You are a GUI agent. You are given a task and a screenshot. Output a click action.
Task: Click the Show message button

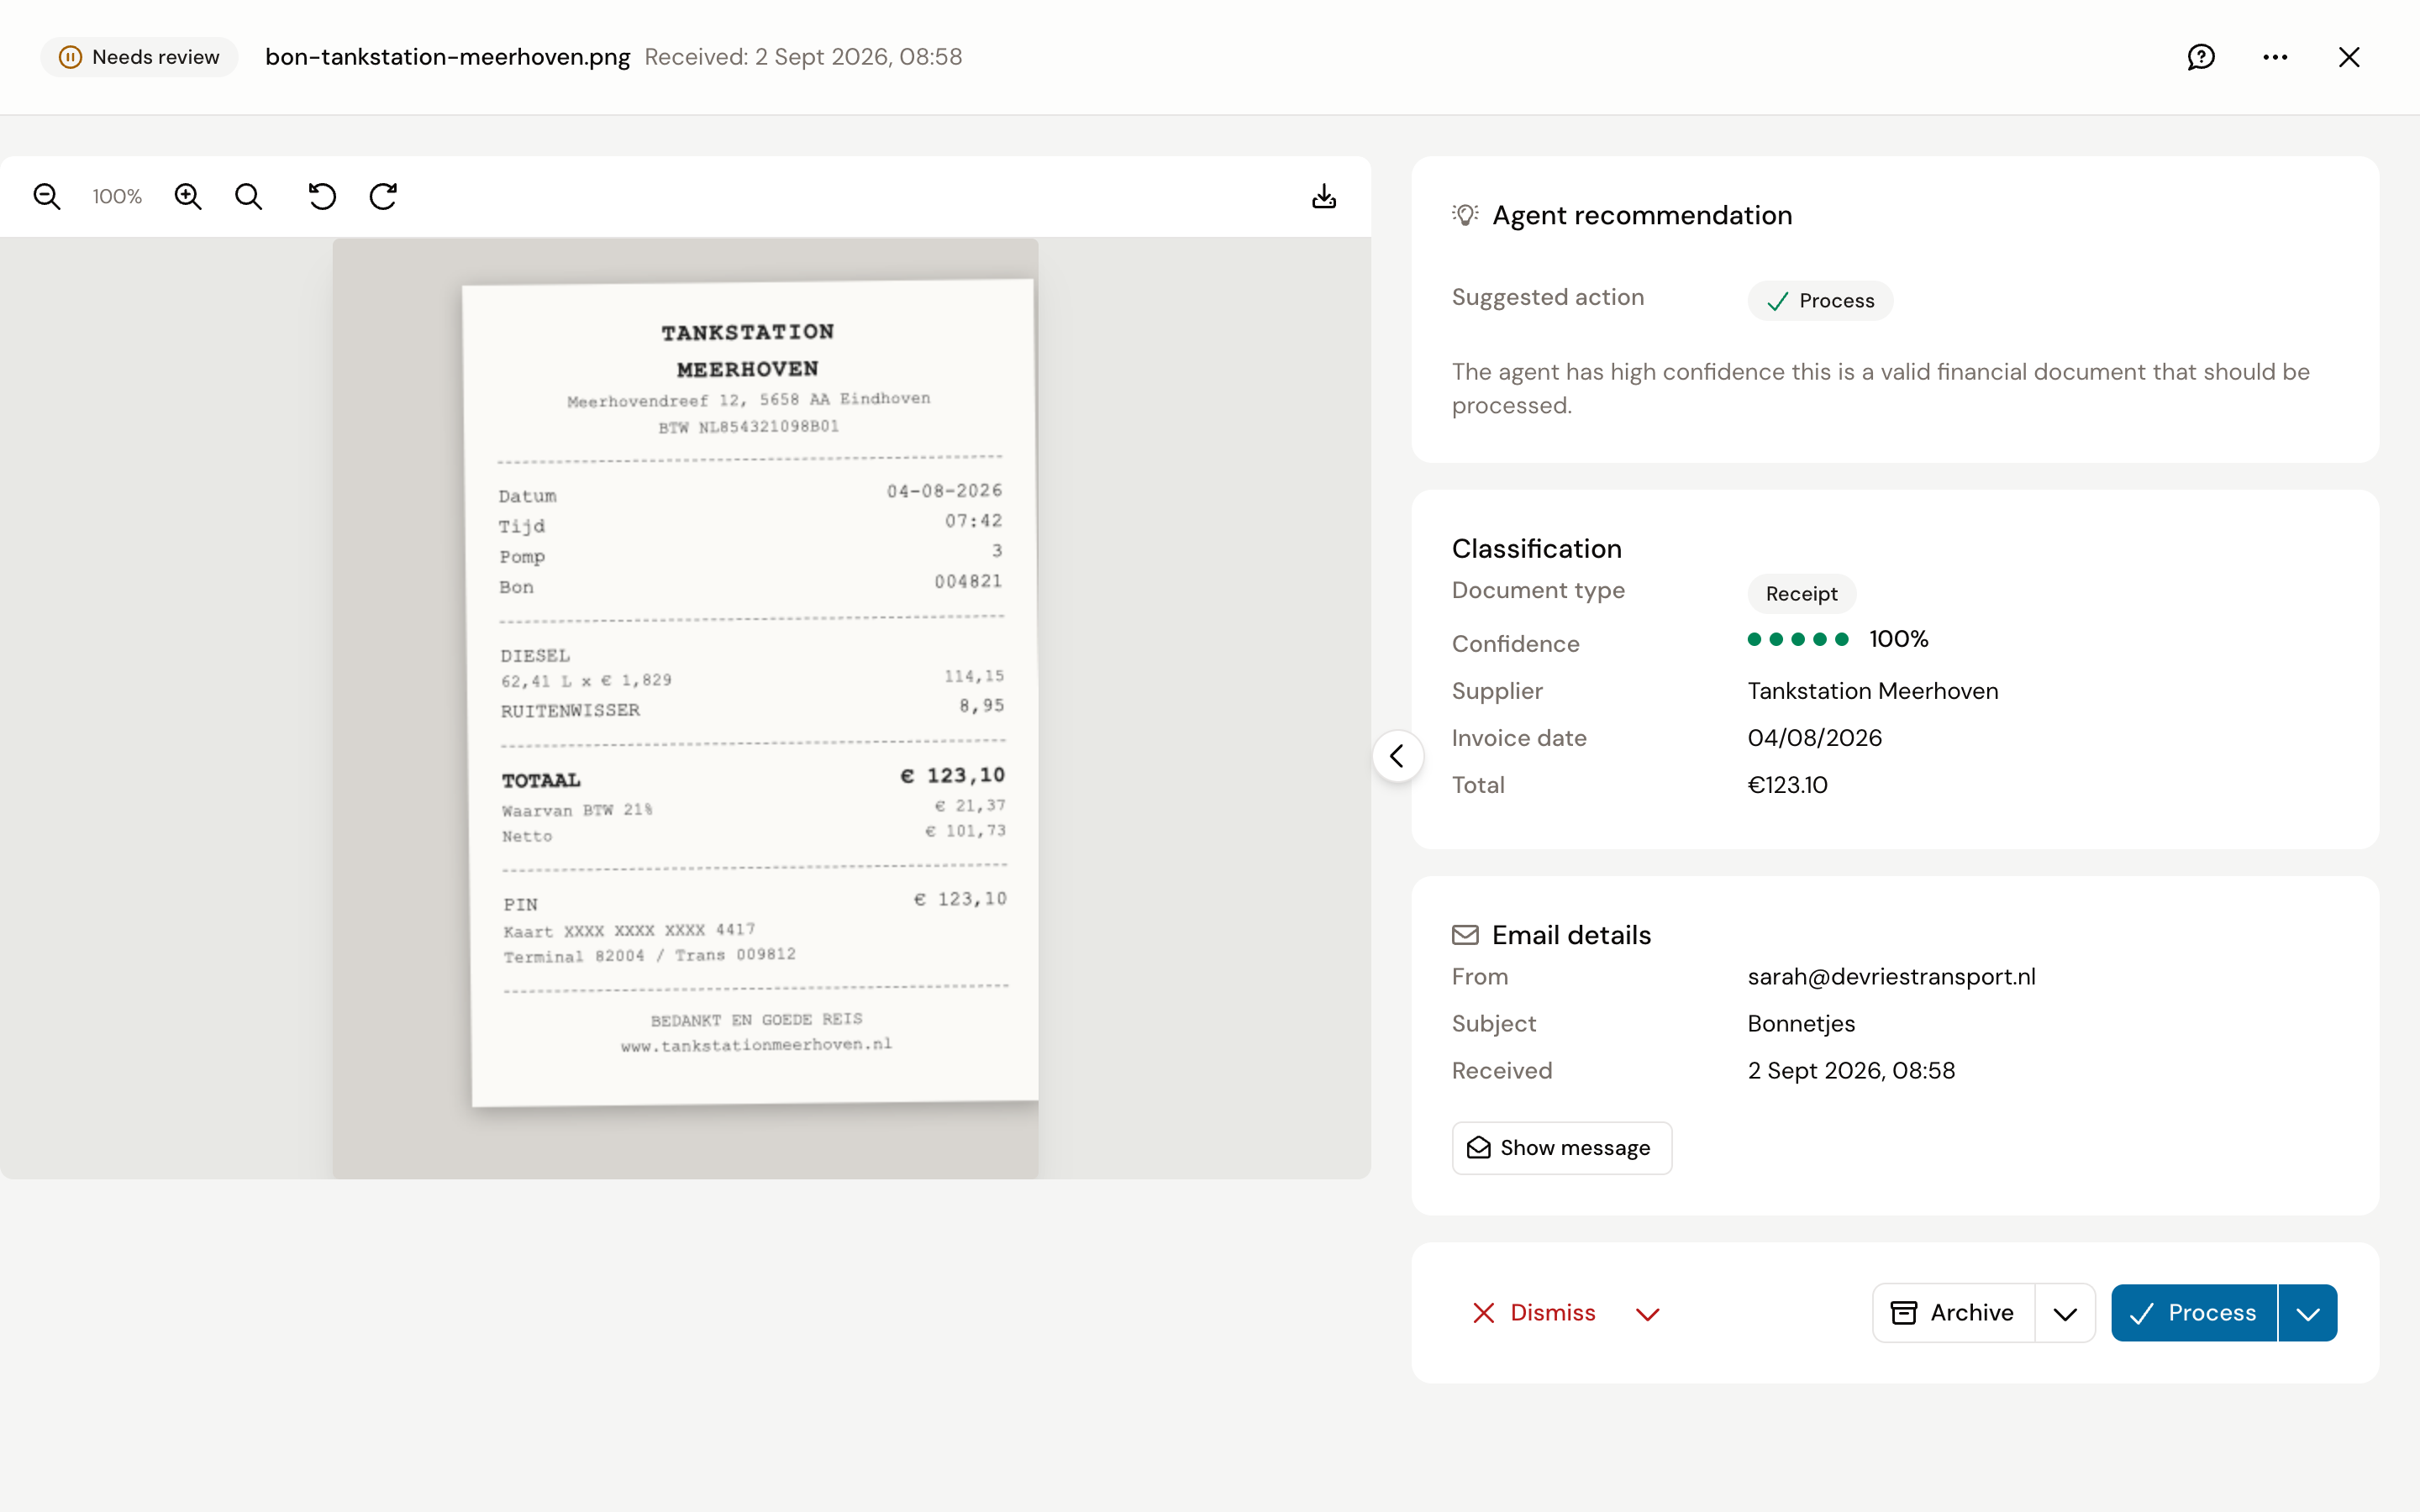tap(1561, 1147)
